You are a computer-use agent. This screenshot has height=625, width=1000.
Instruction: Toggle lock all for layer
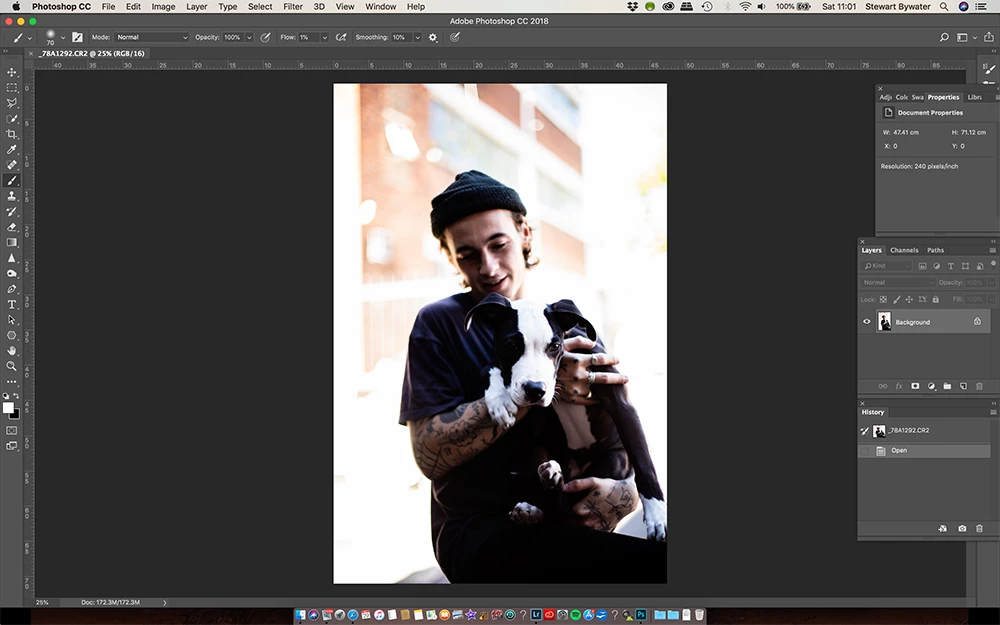(936, 299)
